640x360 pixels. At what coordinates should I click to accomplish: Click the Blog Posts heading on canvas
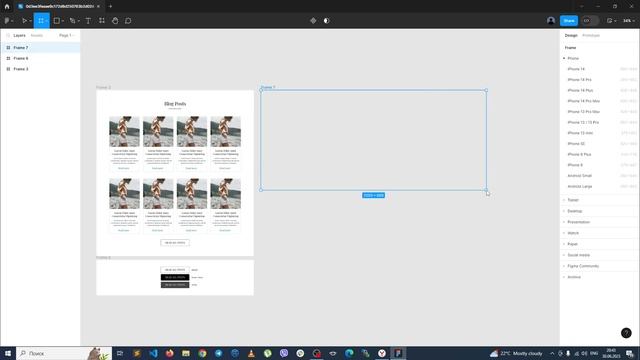[175, 104]
